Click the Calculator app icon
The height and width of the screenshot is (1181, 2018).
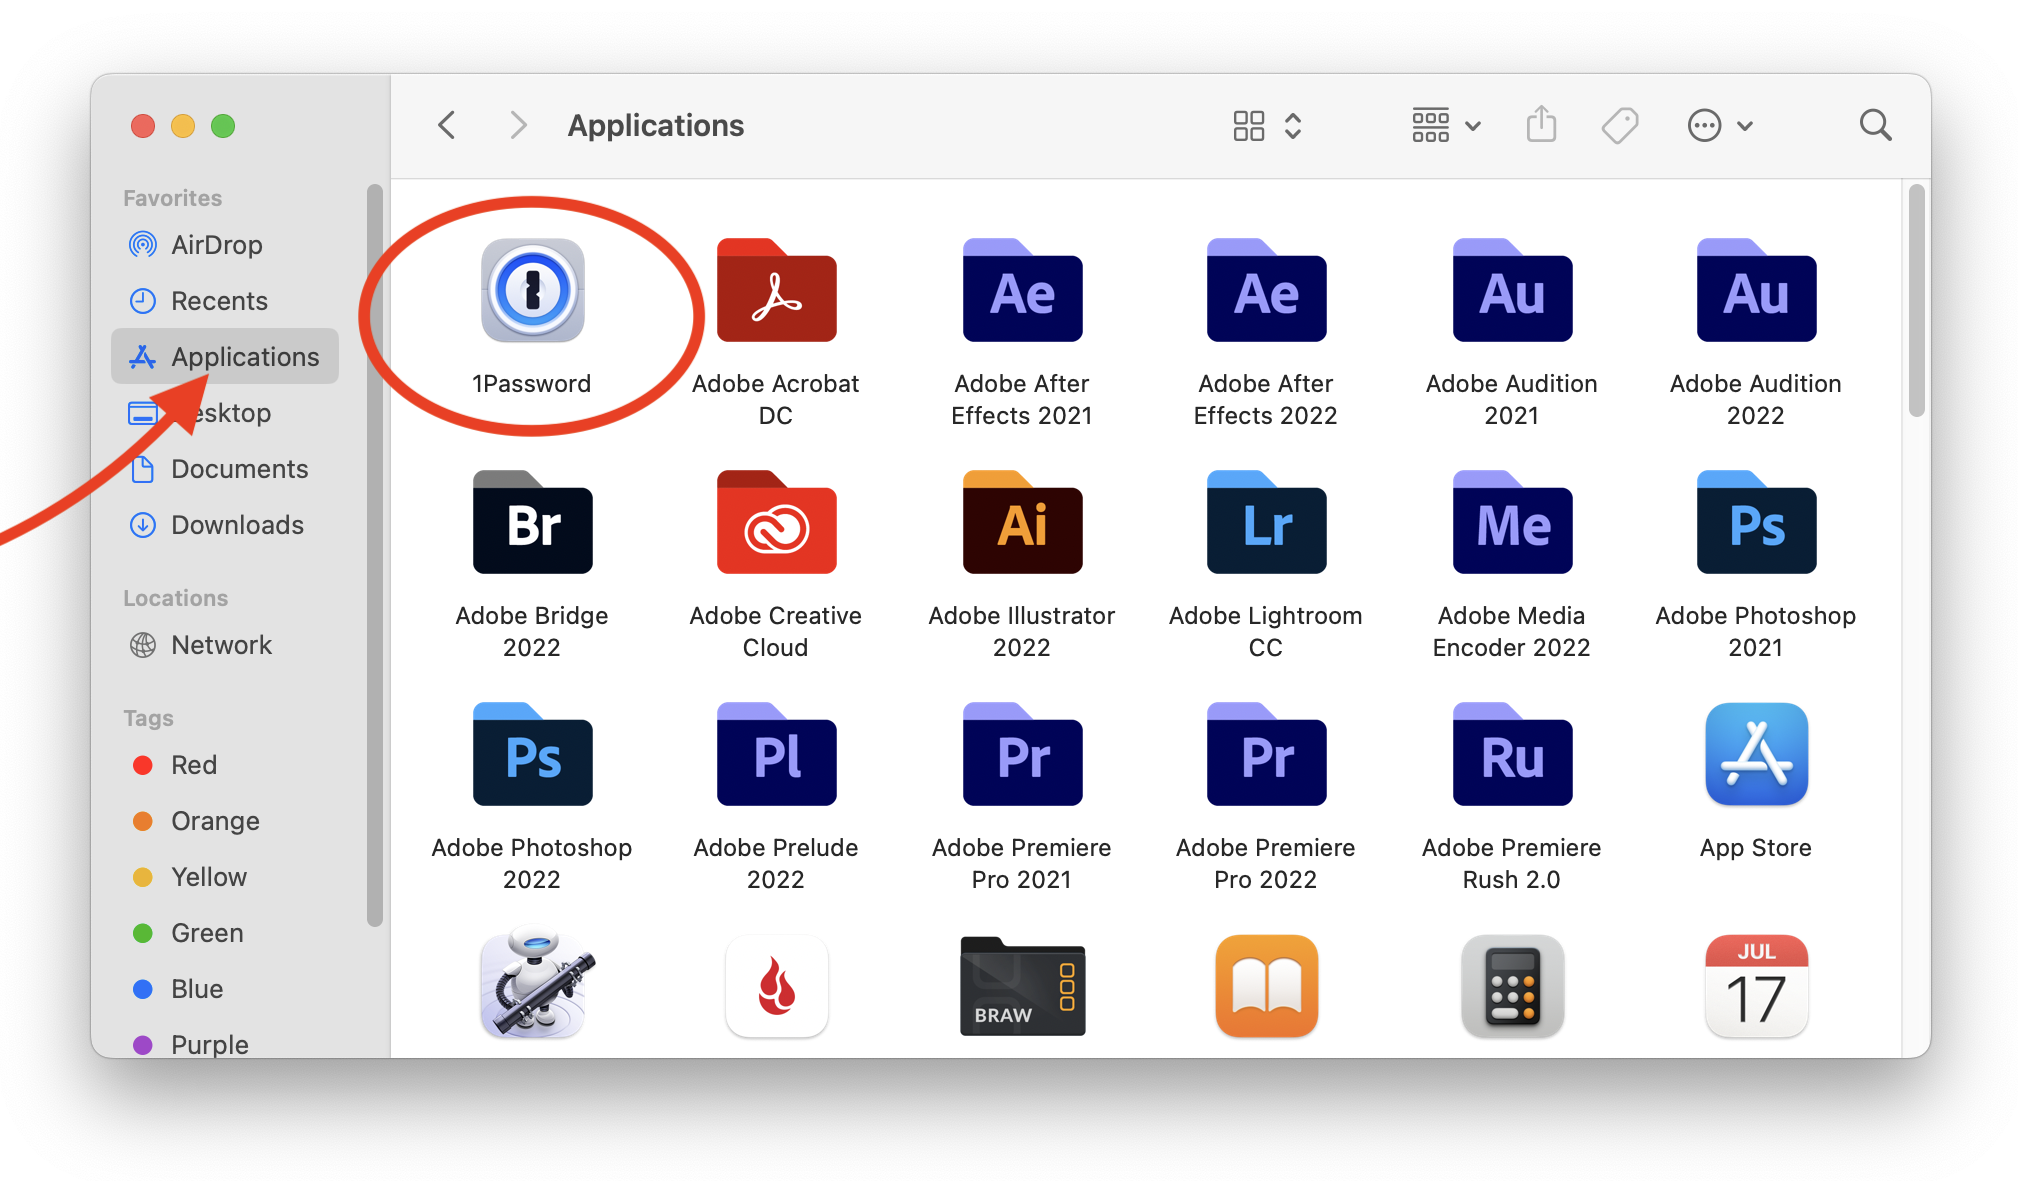pyautogui.click(x=1511, y=987)
